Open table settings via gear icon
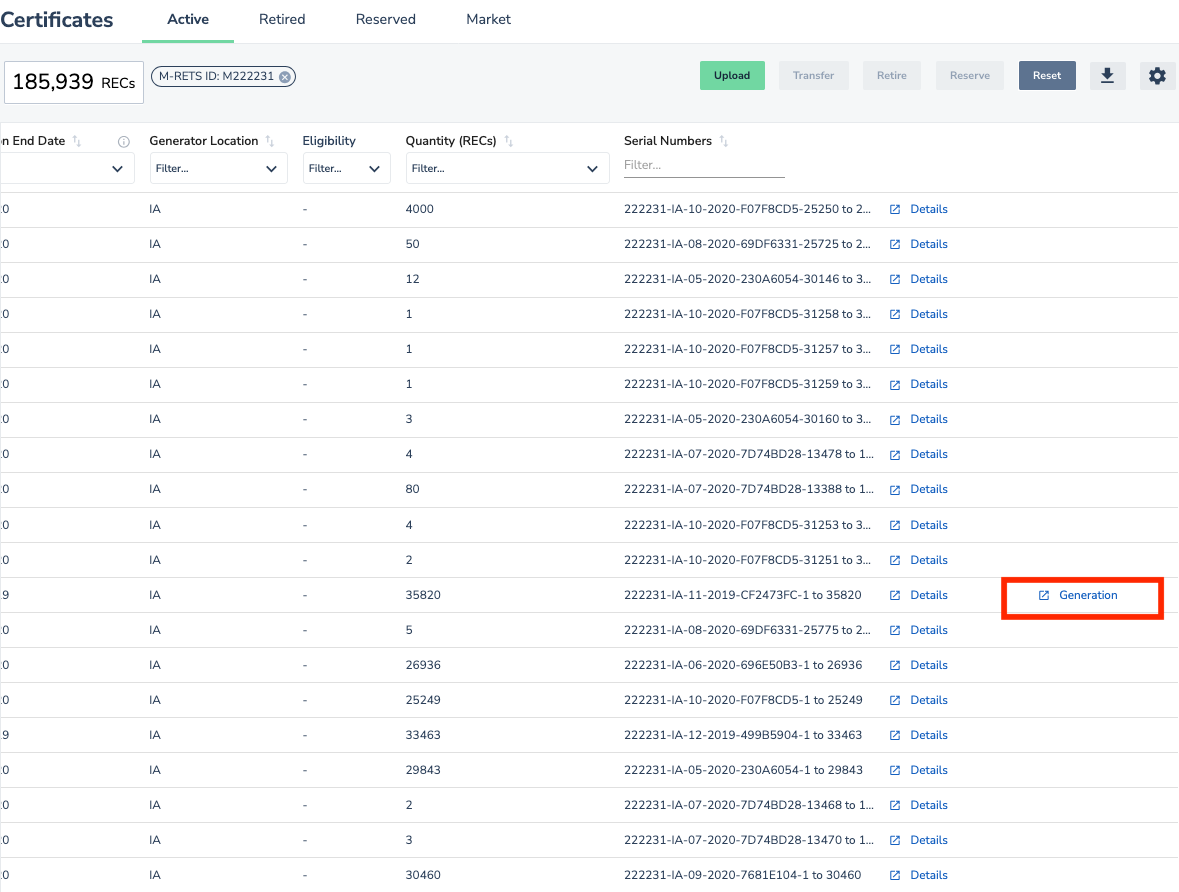1179x892 pixels. pos(1157,75)
